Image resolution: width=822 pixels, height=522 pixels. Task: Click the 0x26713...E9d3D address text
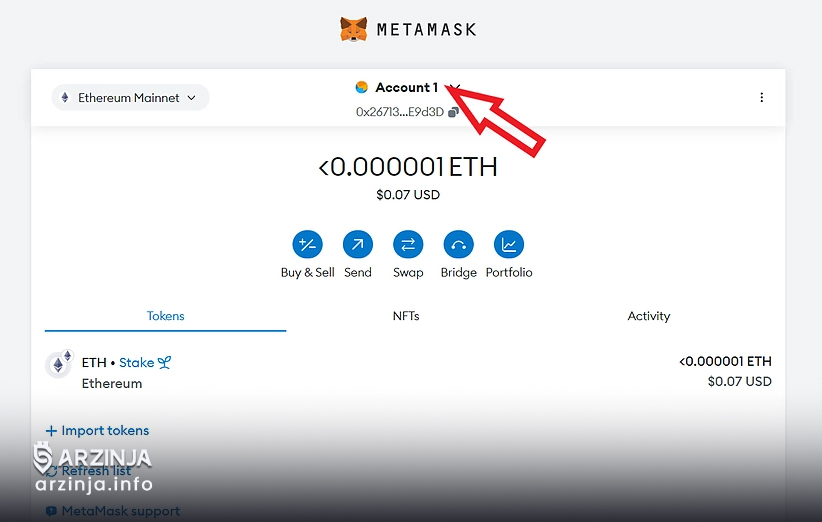[399, 112]
